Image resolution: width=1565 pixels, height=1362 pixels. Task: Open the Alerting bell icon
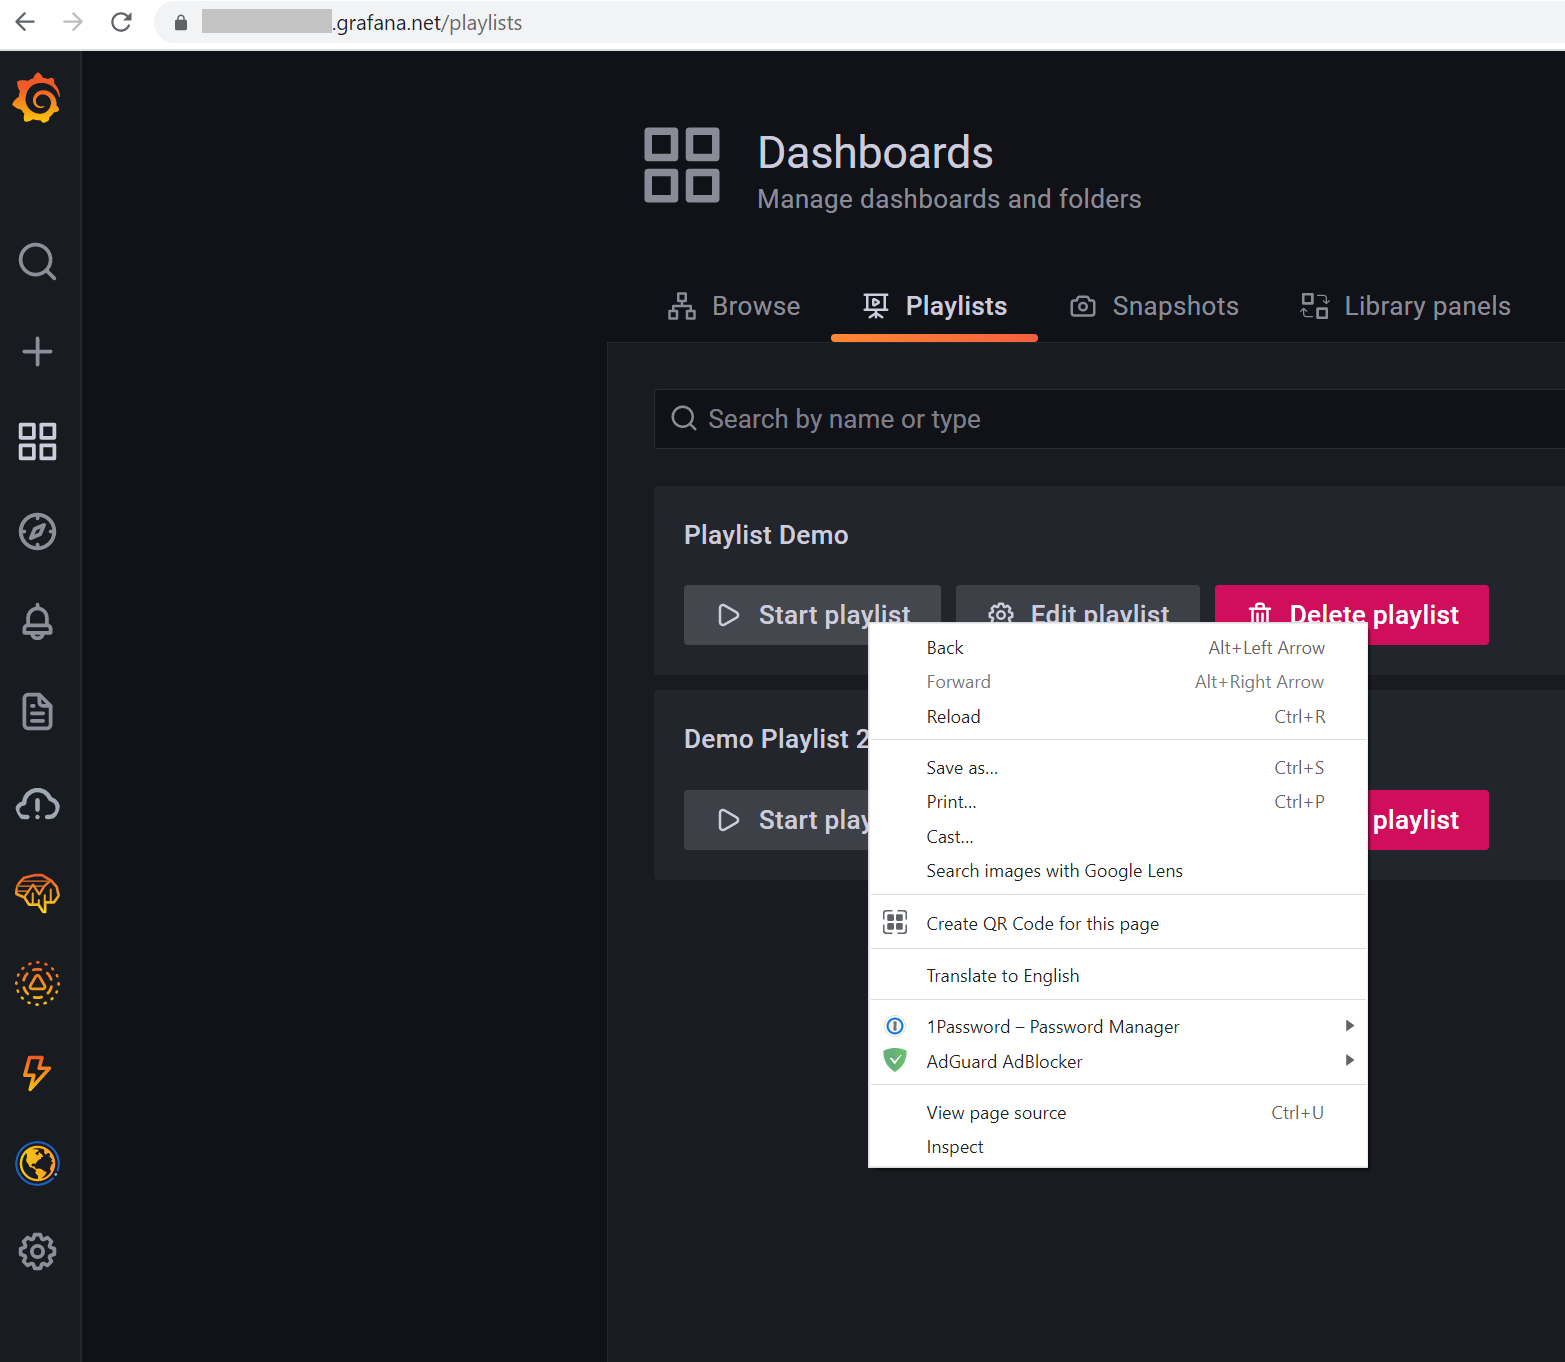(37, 622)
